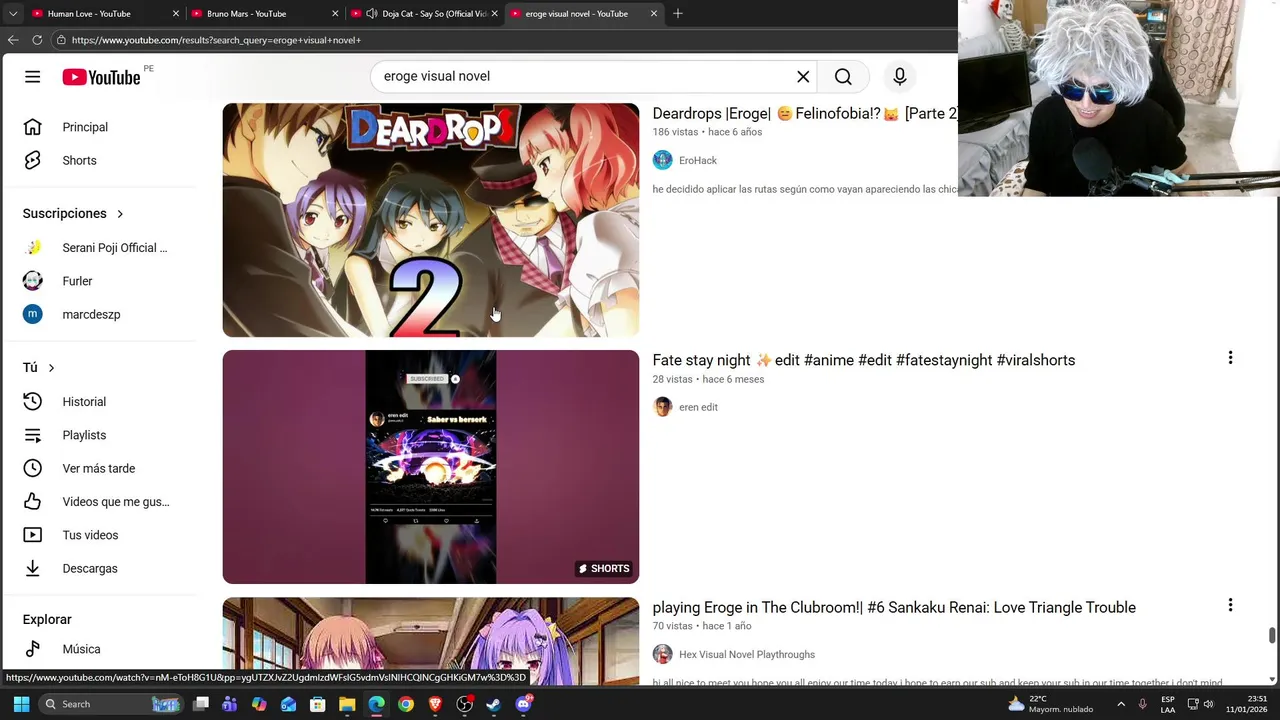Open the eren edit channel avatar
This screenshot has height=720, width=1280.
(x=662, y=407)
